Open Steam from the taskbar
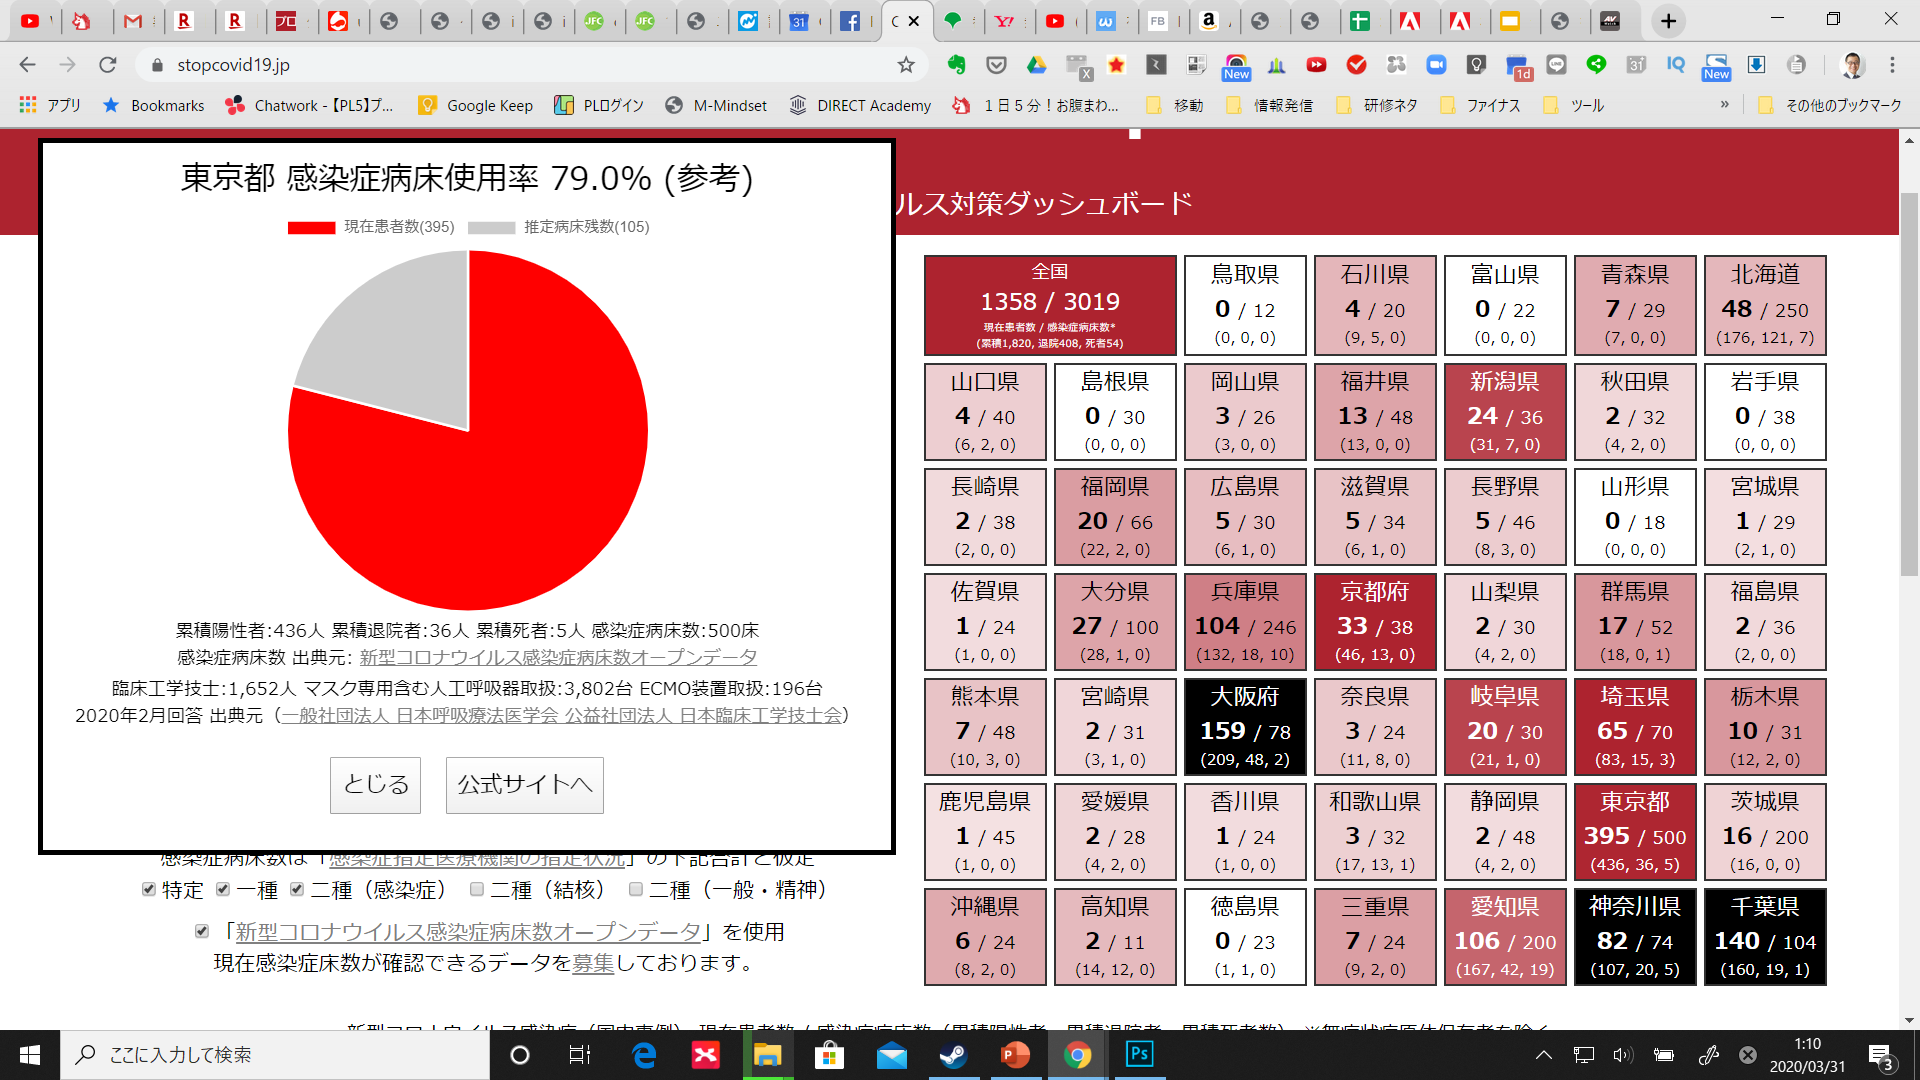 953,1054
